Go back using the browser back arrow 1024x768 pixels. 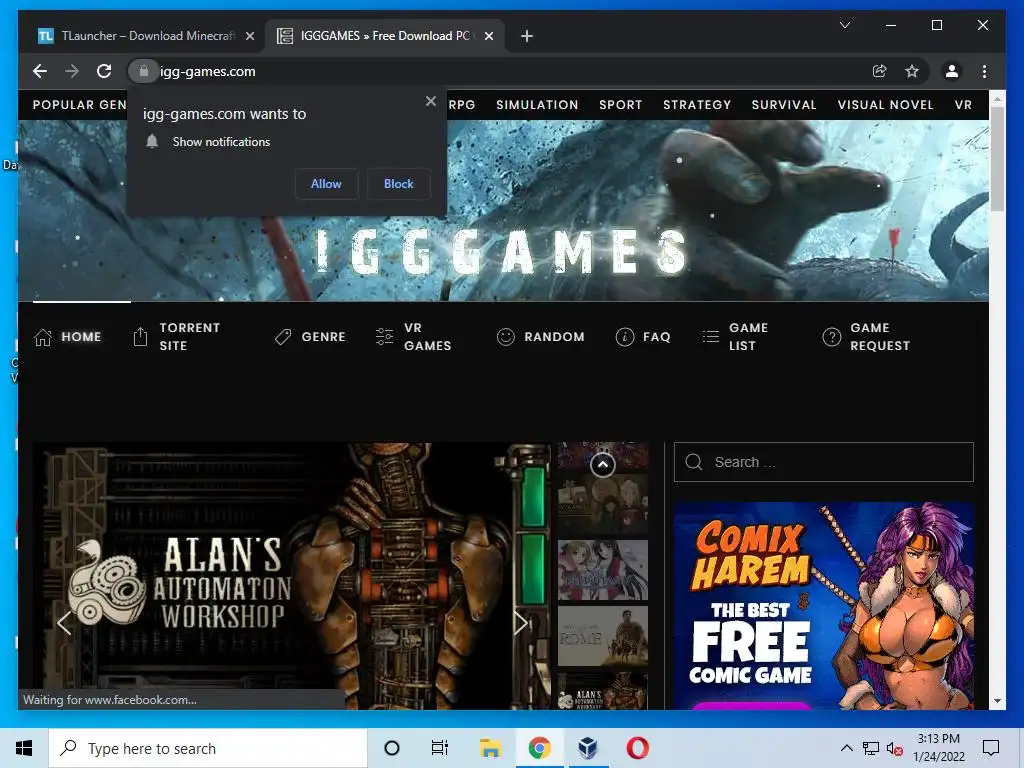coord(40,71)
